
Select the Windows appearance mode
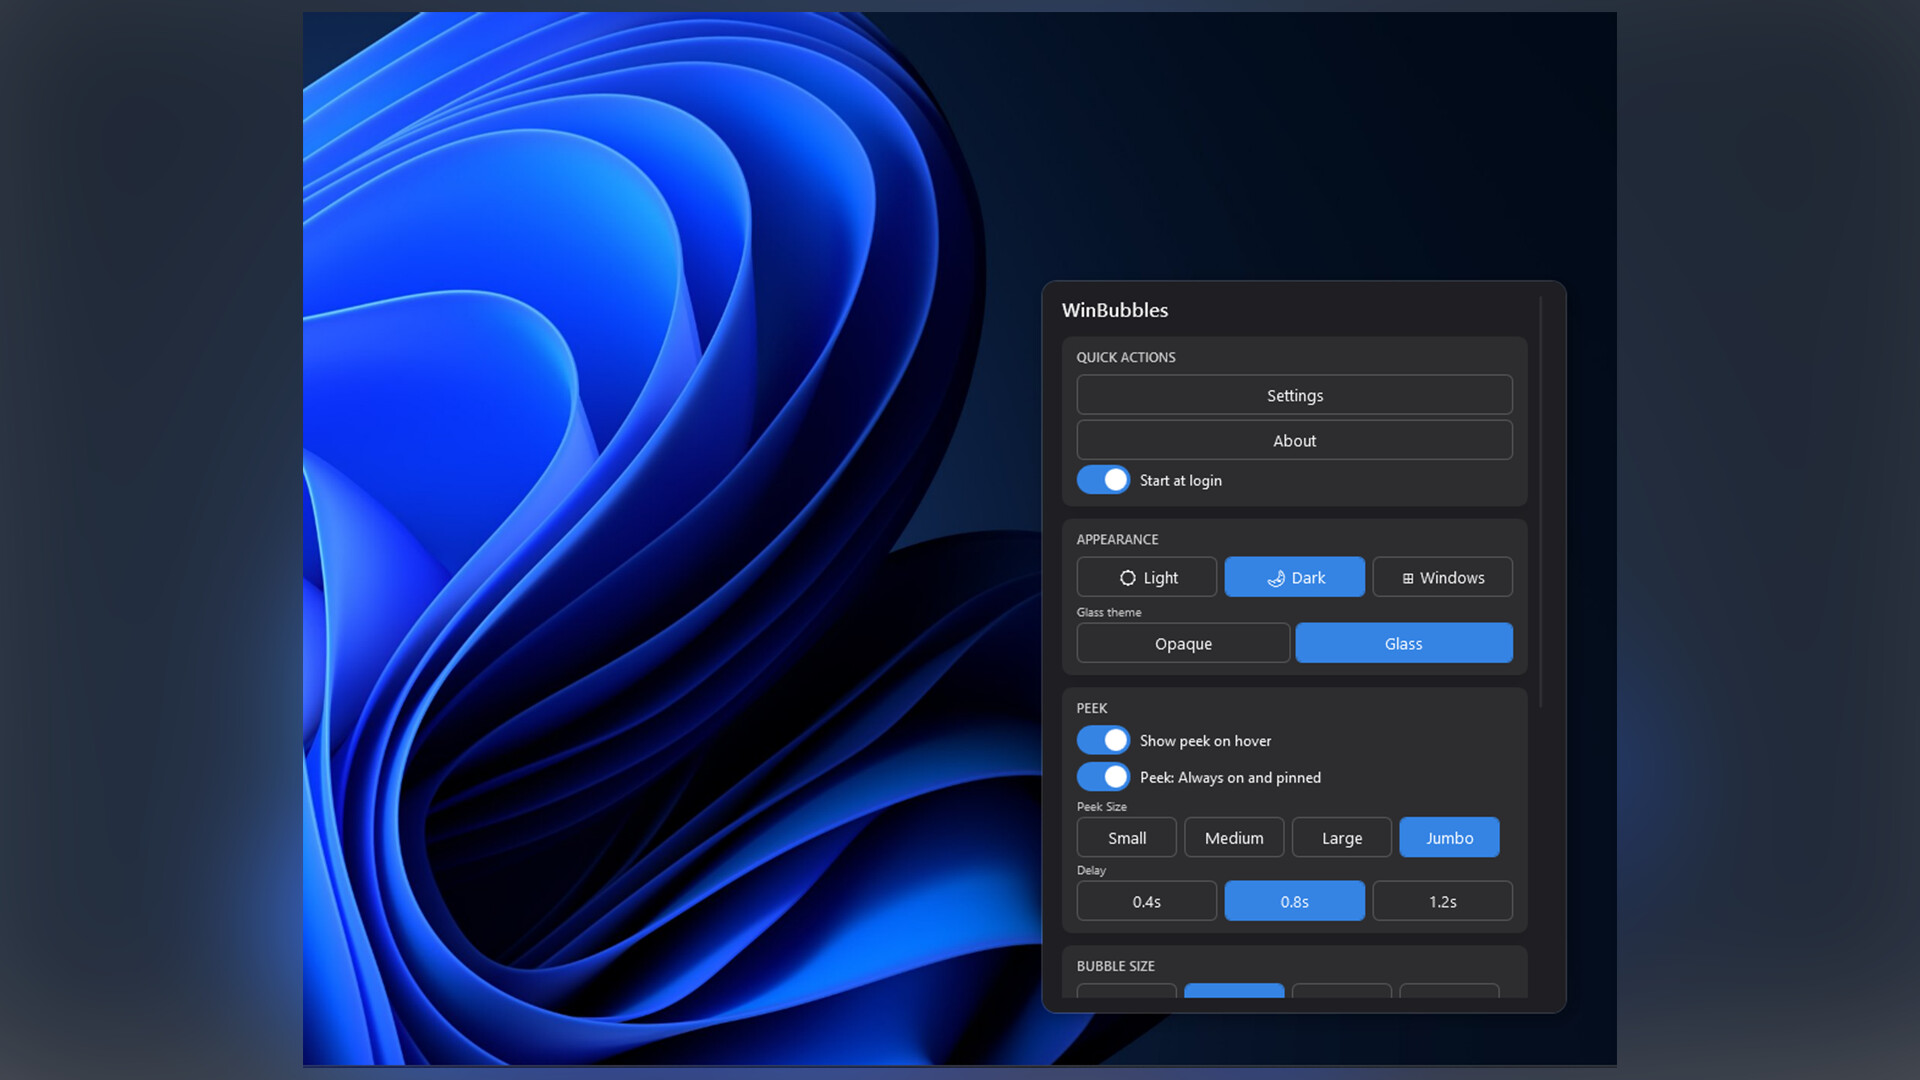point(1442,577)
